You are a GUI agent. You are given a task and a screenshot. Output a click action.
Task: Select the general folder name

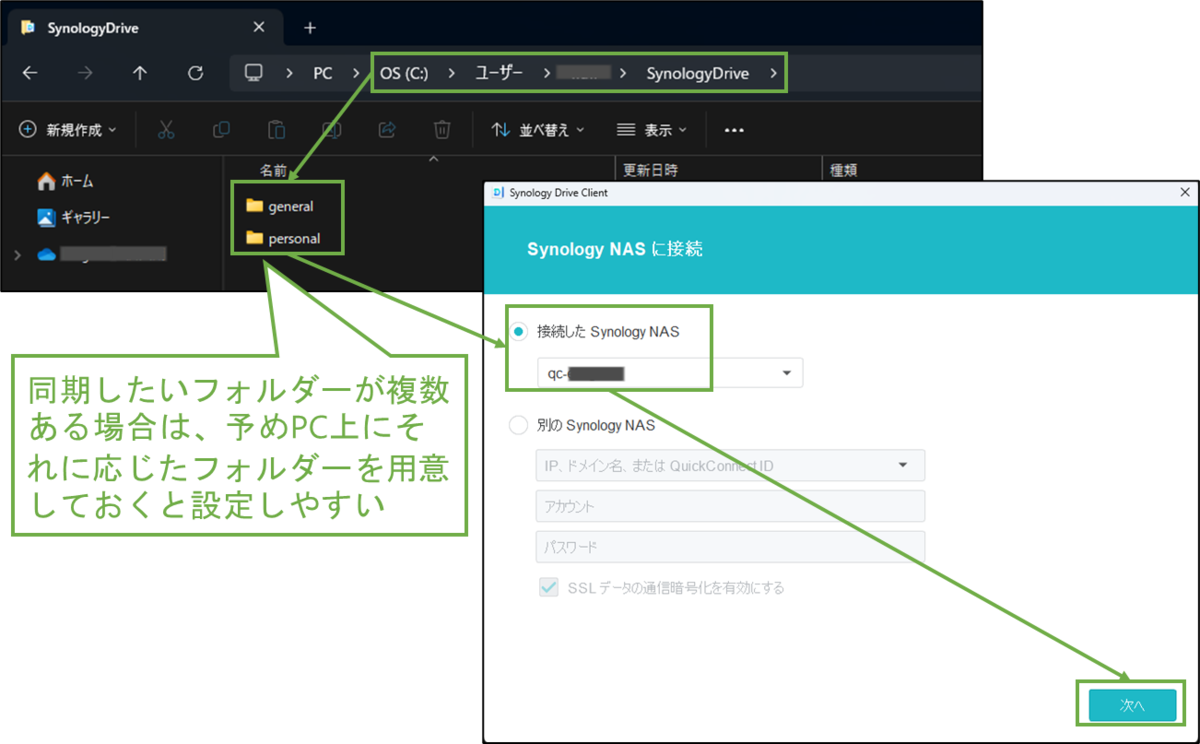point(291,206)
